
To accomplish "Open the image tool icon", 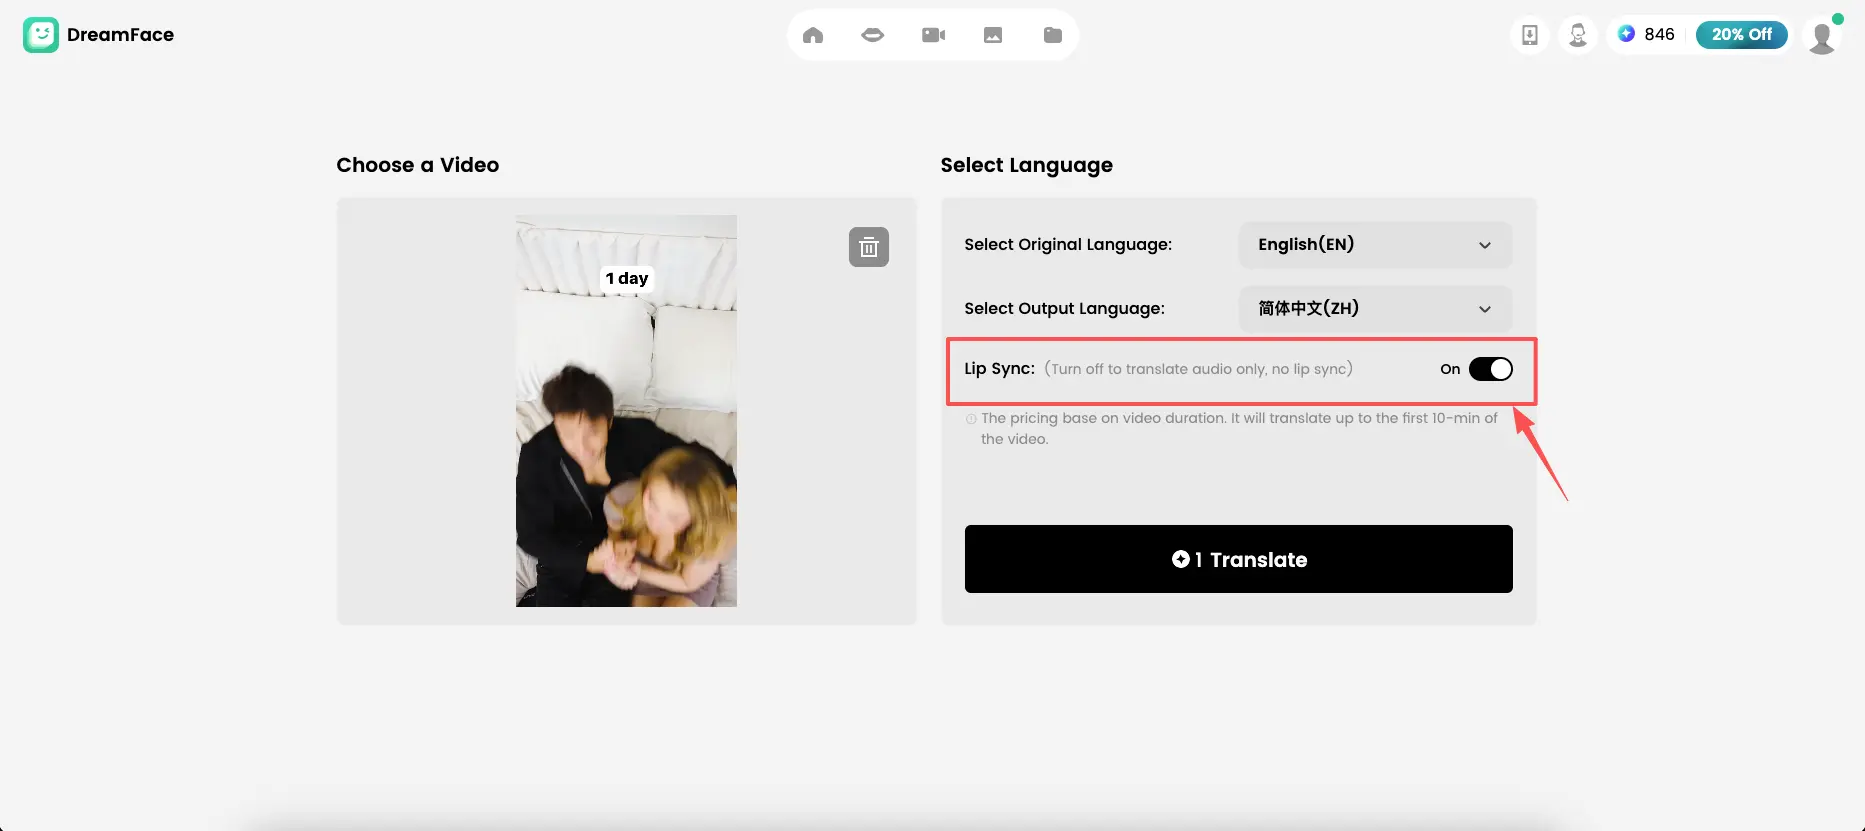I will pos(993,35).
